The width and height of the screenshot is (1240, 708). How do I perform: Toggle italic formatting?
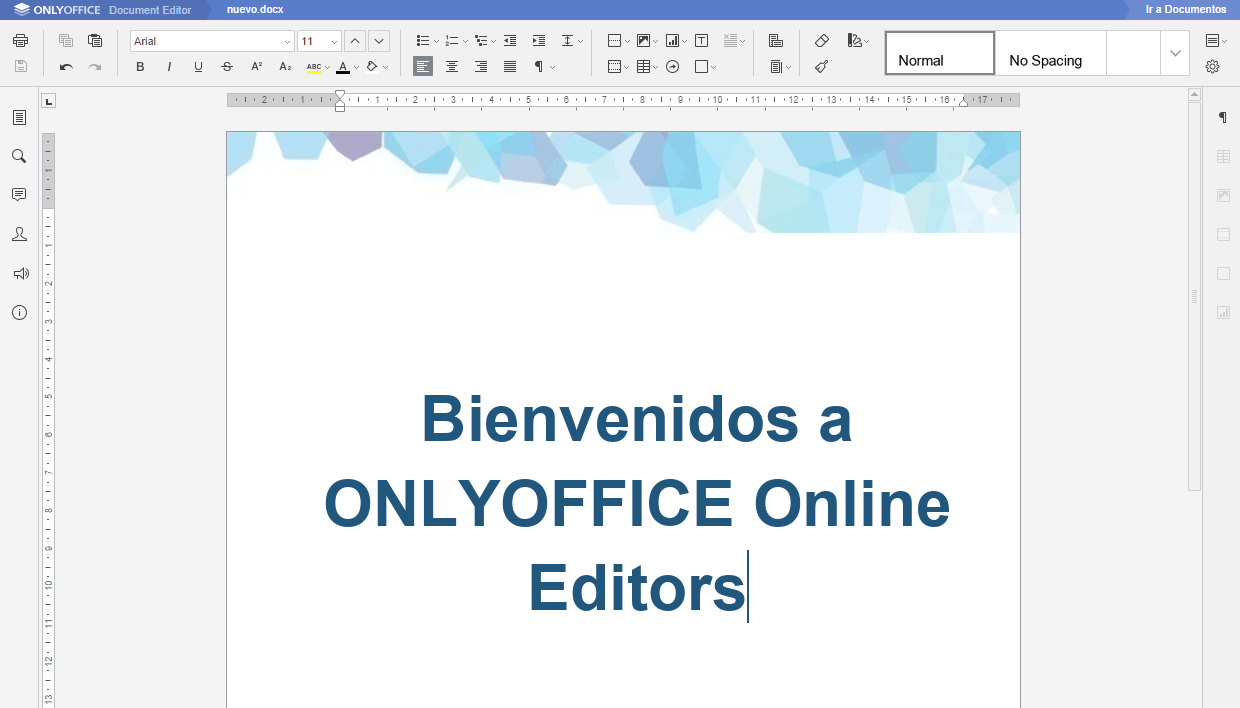169,67
